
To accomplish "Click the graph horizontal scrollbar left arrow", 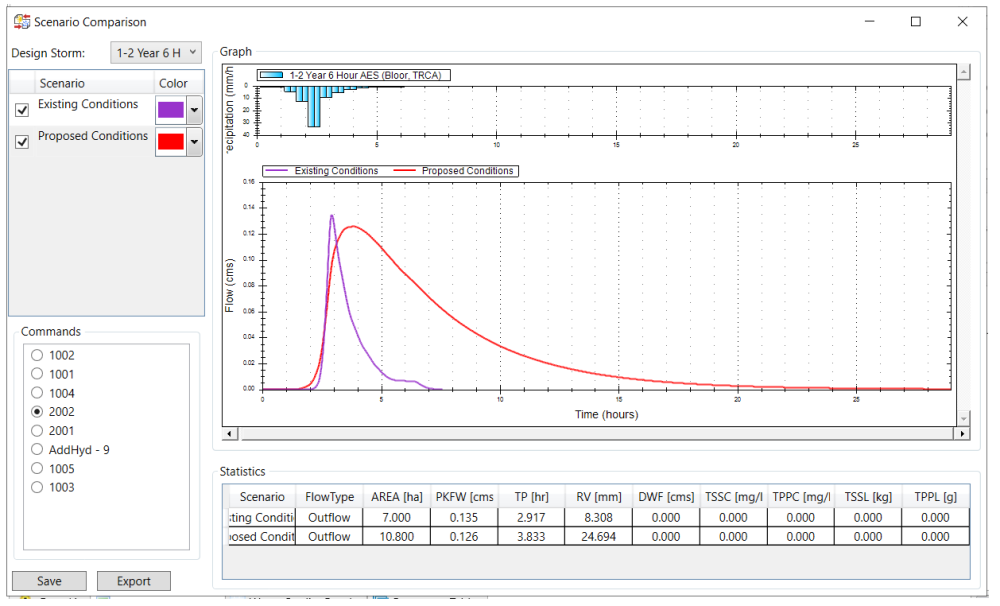I will [230, 434].
